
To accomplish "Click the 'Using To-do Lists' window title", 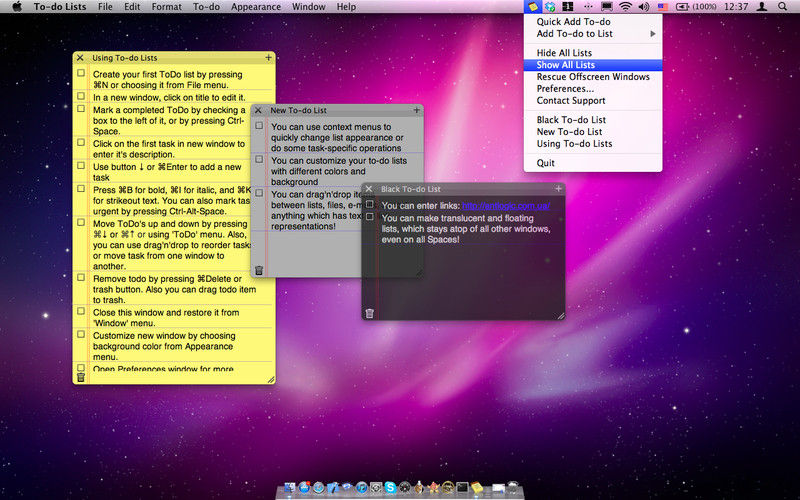I will (x=124, y=58).
